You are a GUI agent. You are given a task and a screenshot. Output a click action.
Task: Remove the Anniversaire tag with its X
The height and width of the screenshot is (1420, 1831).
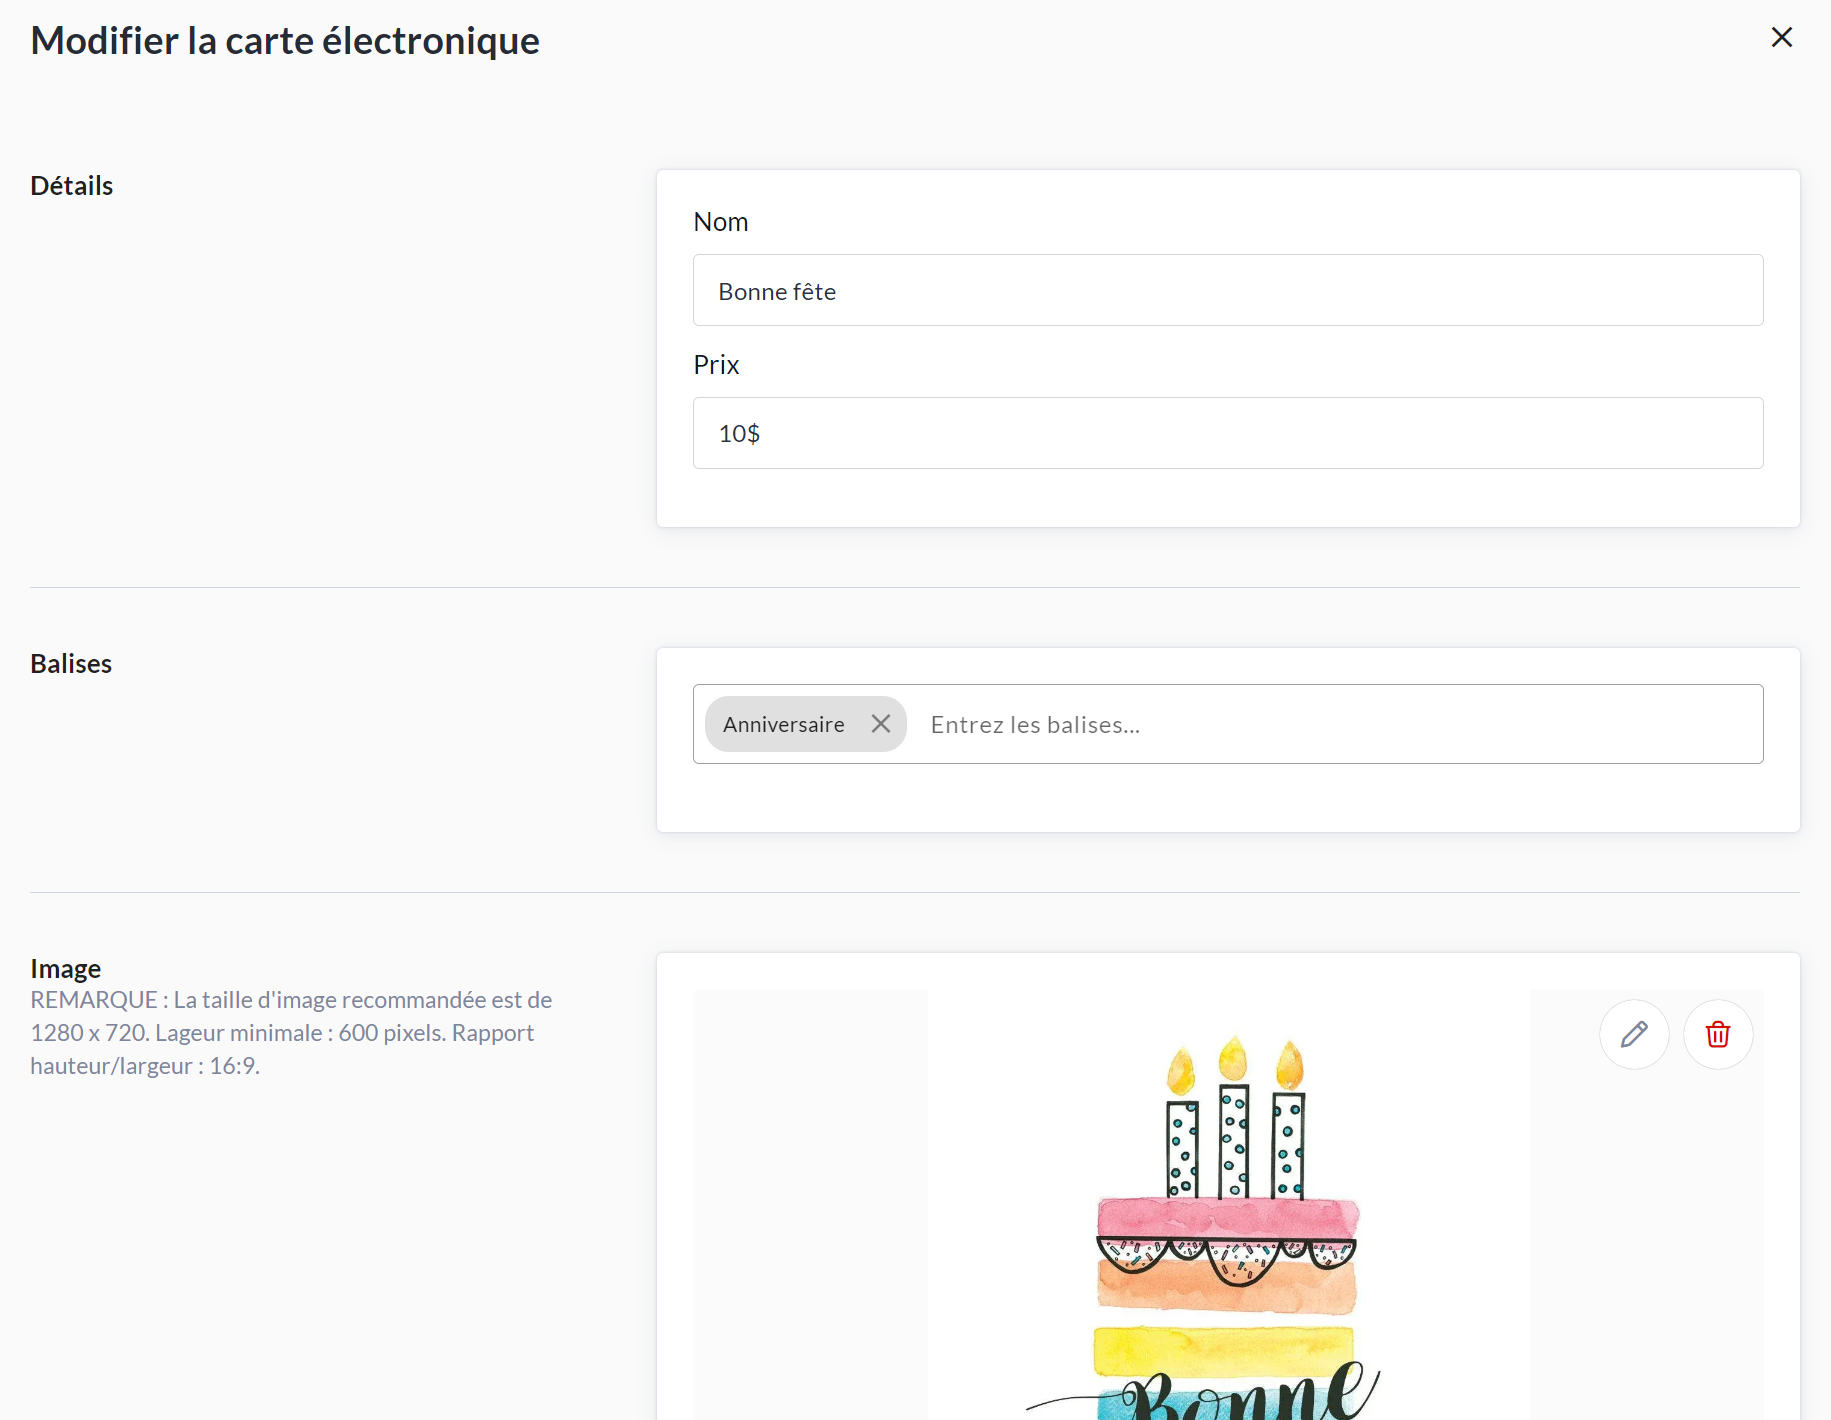coord(880,724)
